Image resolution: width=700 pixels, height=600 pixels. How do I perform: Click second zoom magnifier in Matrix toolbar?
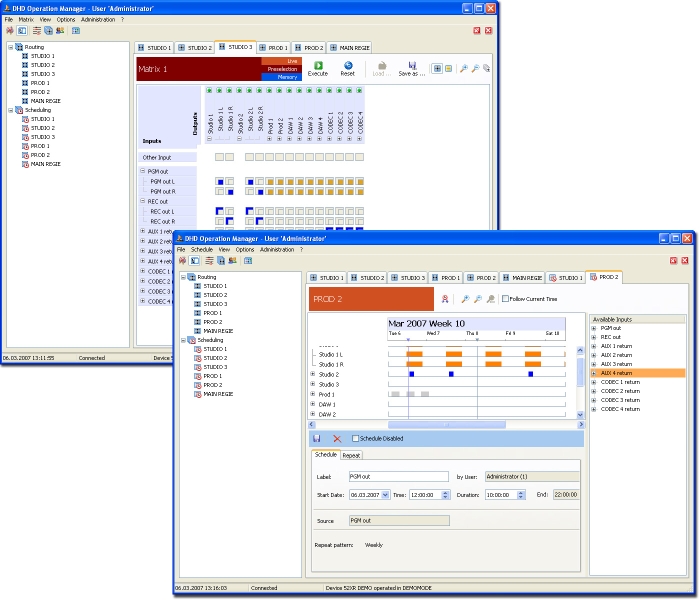point(475,68)
